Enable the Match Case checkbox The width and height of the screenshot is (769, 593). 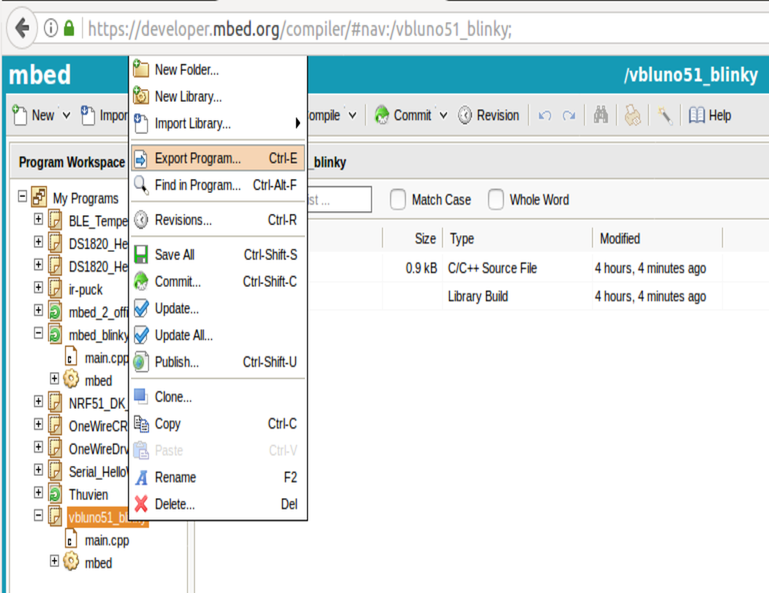coord(398,200)
